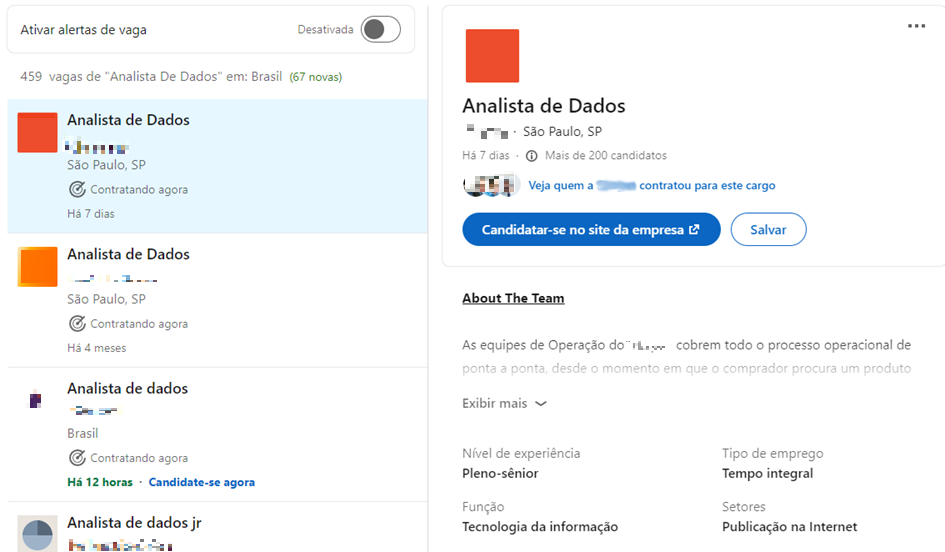Image resolution: width=945 pixels, height=552 pixels.
Task: Open the second Analista de Dados job title
Action: pos(128,254)
